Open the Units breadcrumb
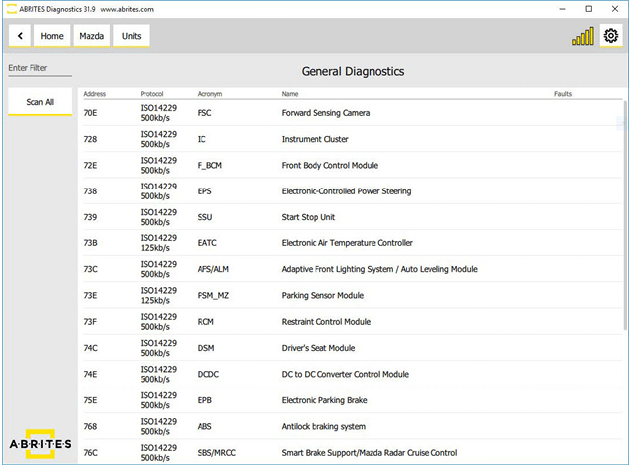The width and height of the screenshot is (631, 465). point(131,36)
